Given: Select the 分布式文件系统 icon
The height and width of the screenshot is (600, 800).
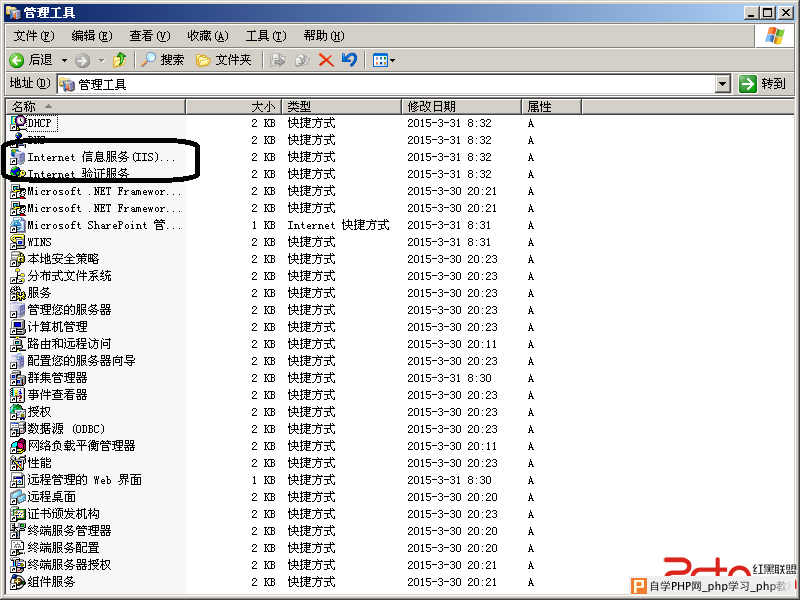Looking at the screenshot, I should (x=18, y=276).
